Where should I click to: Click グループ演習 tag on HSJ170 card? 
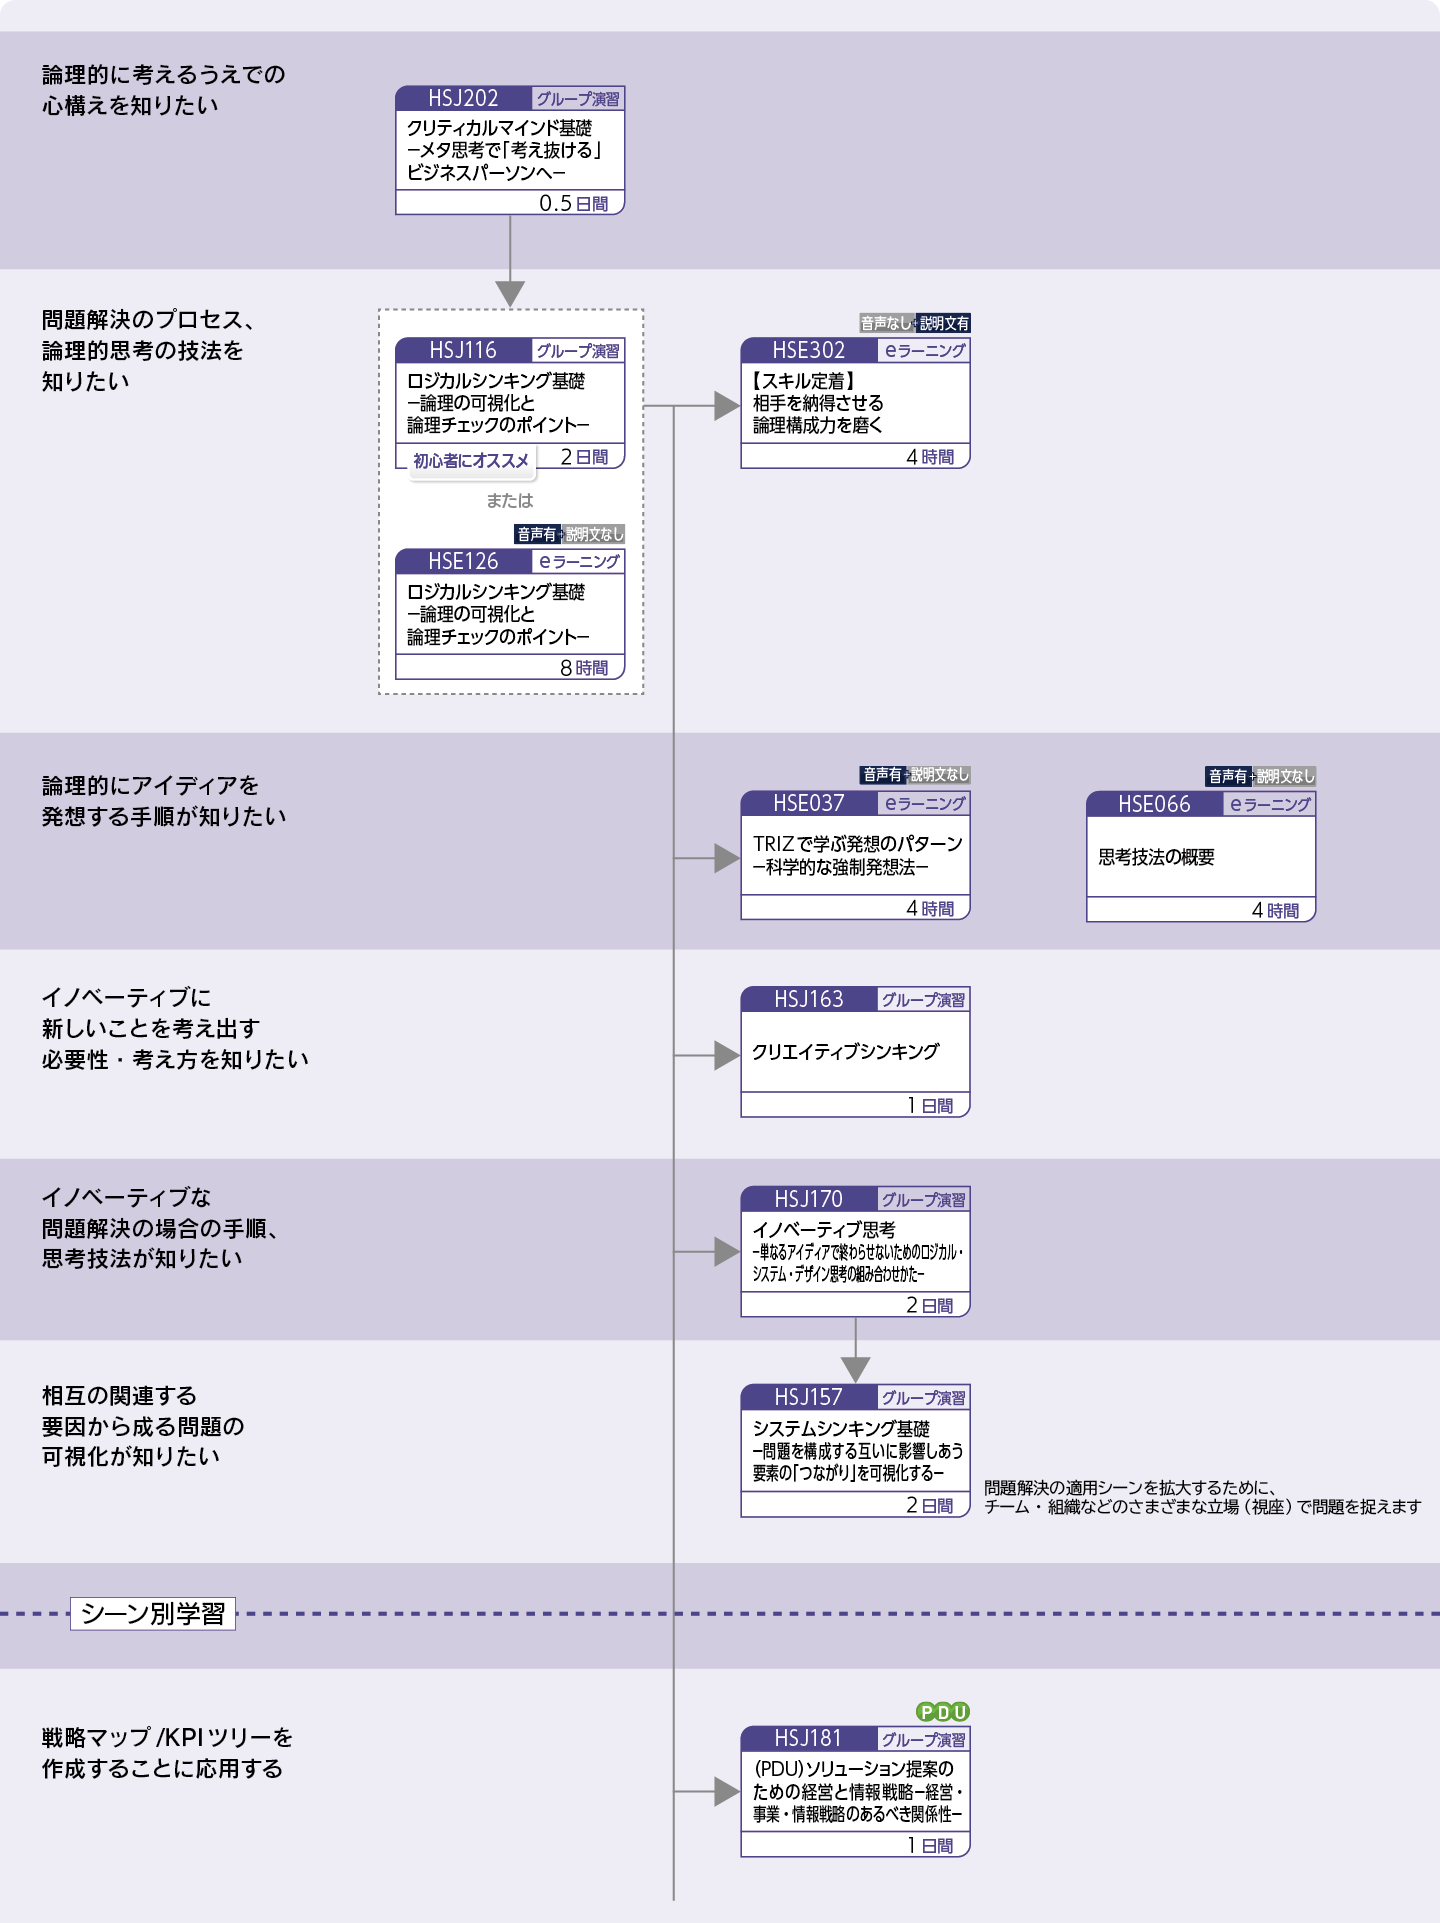coord(924,1199)
